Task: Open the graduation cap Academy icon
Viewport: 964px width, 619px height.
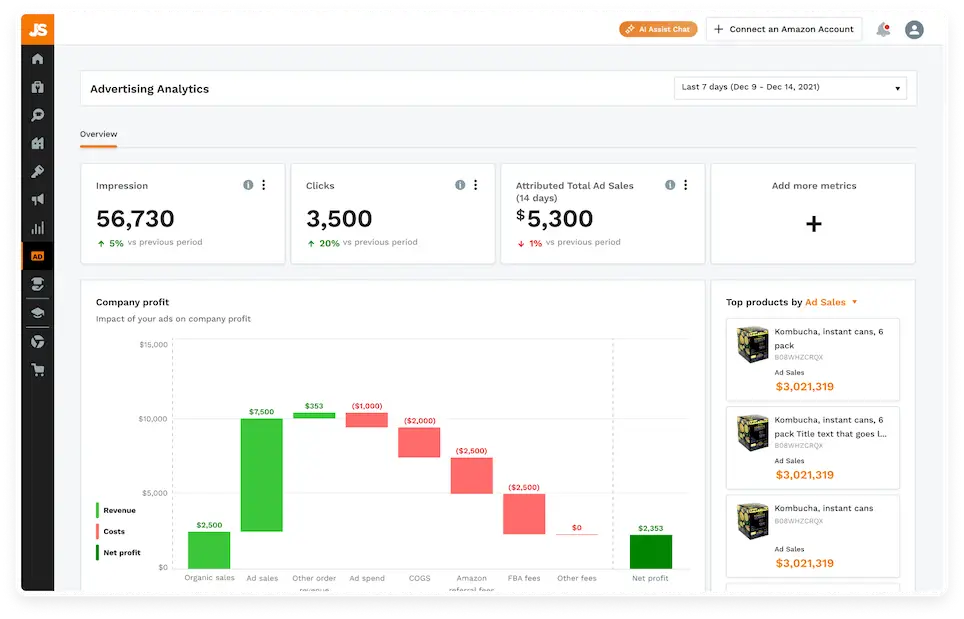Action: [x=37, y=312]
